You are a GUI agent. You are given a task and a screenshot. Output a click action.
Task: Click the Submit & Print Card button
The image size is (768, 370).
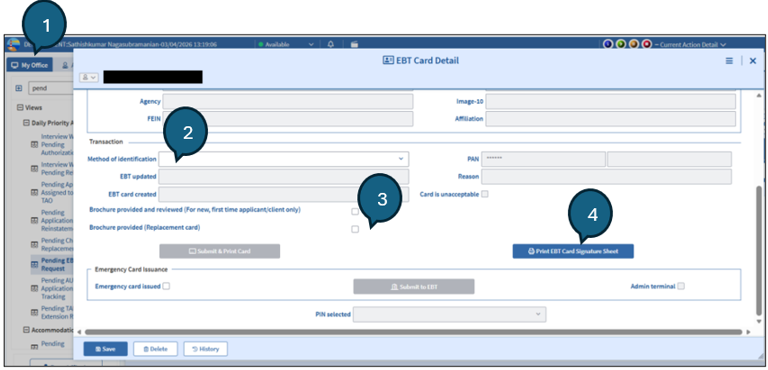[219, 251]
